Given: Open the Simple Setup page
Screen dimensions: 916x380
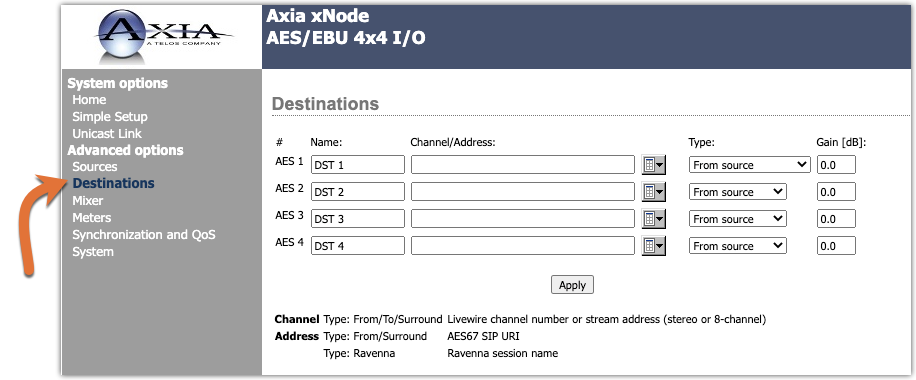Looking at the screenshot, I should point(110,116).
